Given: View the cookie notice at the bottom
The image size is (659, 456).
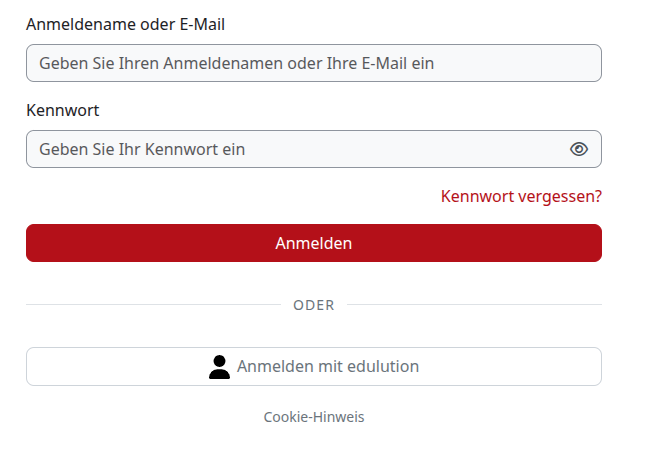Looking at the screenshot, I should [x=314, y=417].
